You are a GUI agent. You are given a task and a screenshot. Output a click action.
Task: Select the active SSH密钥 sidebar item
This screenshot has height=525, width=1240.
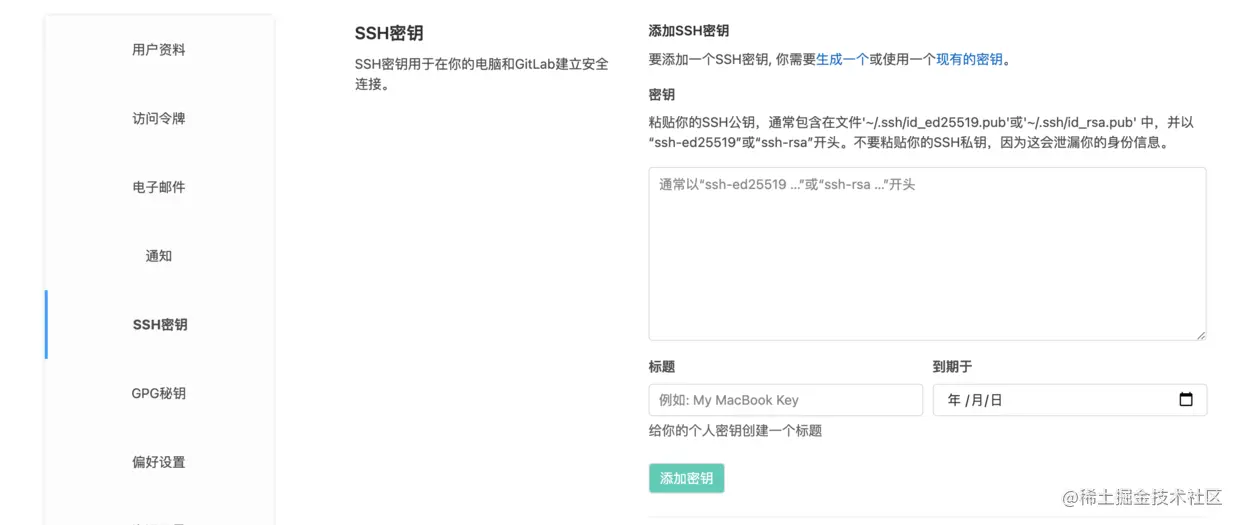[160, 325]
